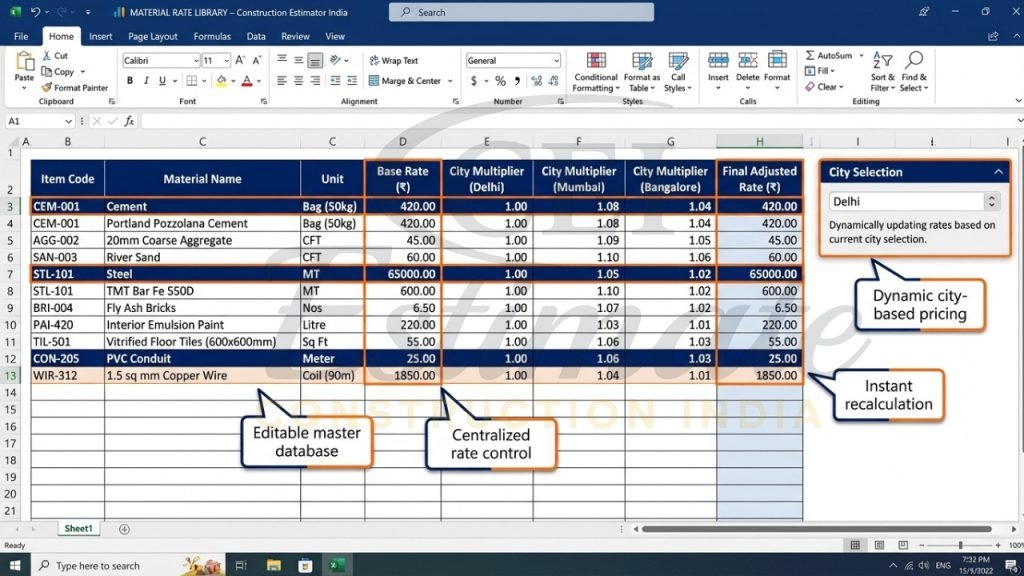1024x576 pixels.
Task: Apply the accounting dollar format
Action: tap(474, 80)
